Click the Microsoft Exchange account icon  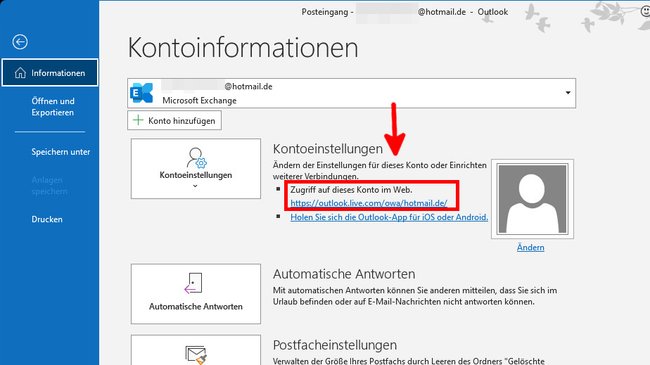(142, 93)
